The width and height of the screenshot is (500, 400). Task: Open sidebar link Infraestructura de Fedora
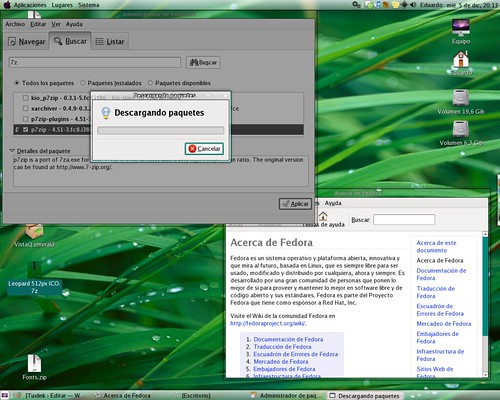(x=440, y=355)
